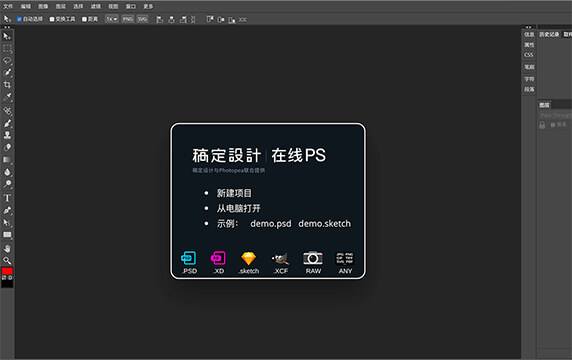This screenshot has width=572, height=360.
Task: Select the Path Selection arrow tool
Action: 7,222
